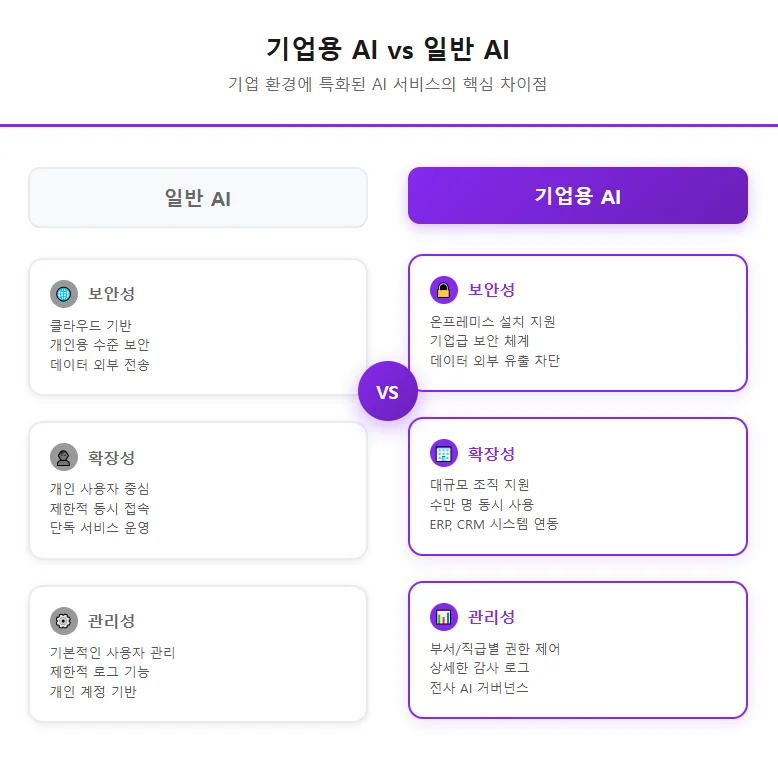
Task: Click the person icon beside 확장성 in 일반 AI
Action: pyautogui.click(x=64, y=457)
